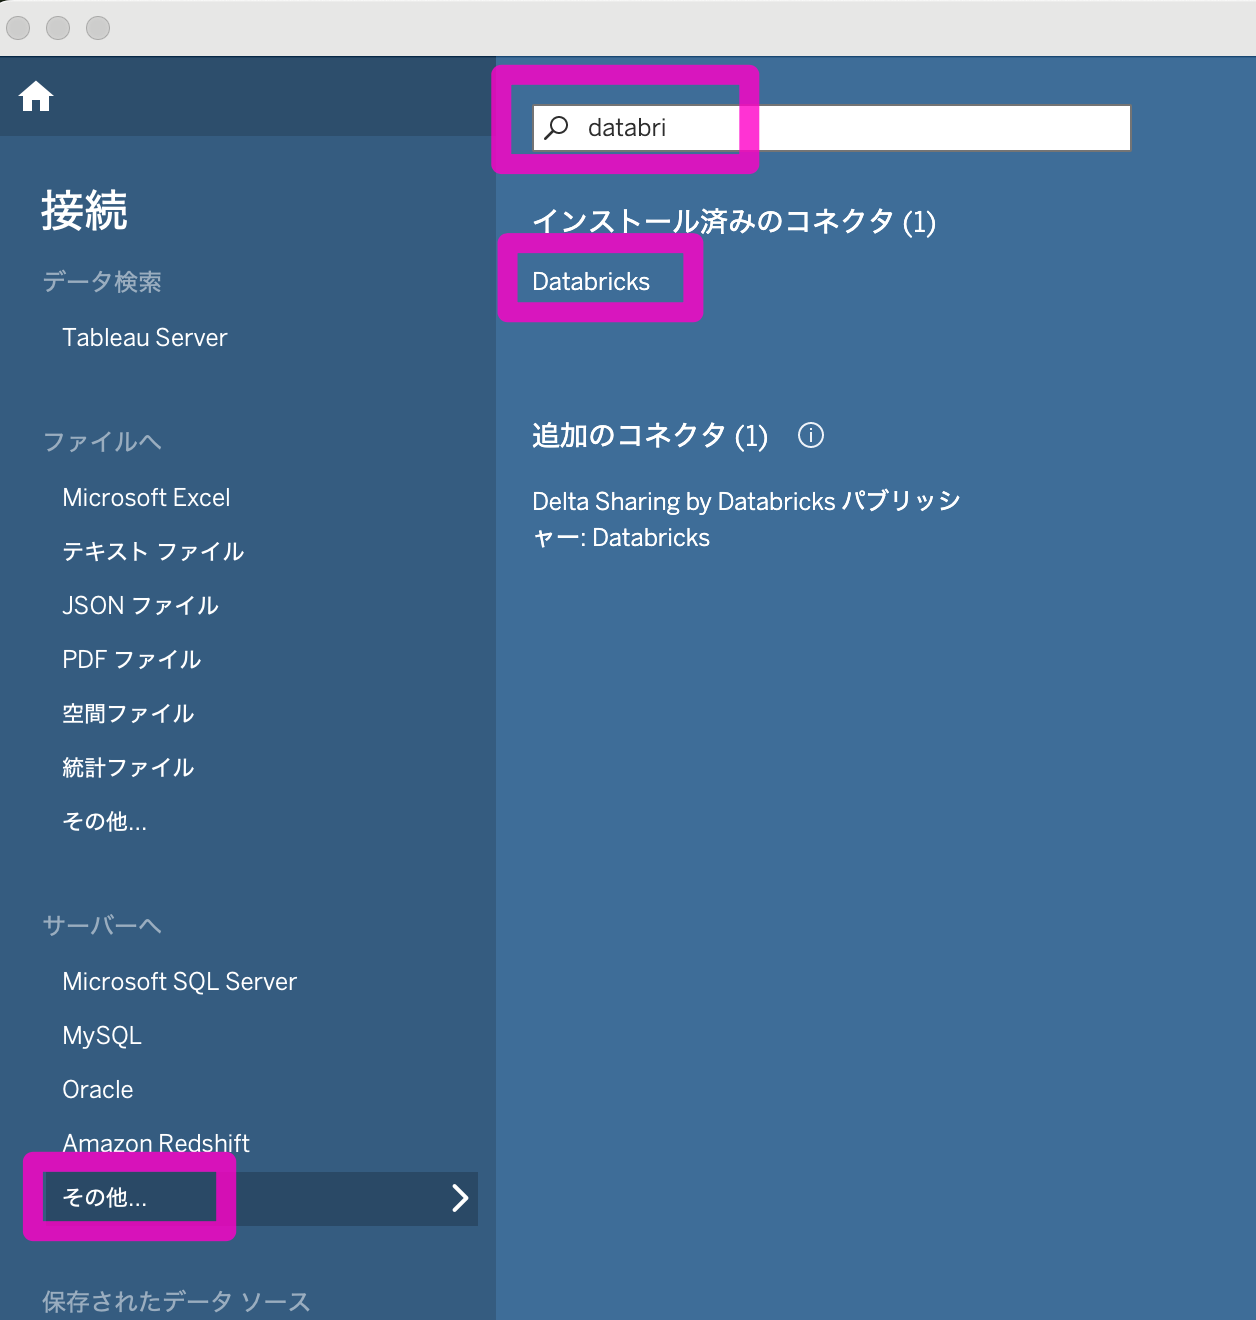Select 空間ファイル option
The image size is (1256, 1320).
[128, 714]
